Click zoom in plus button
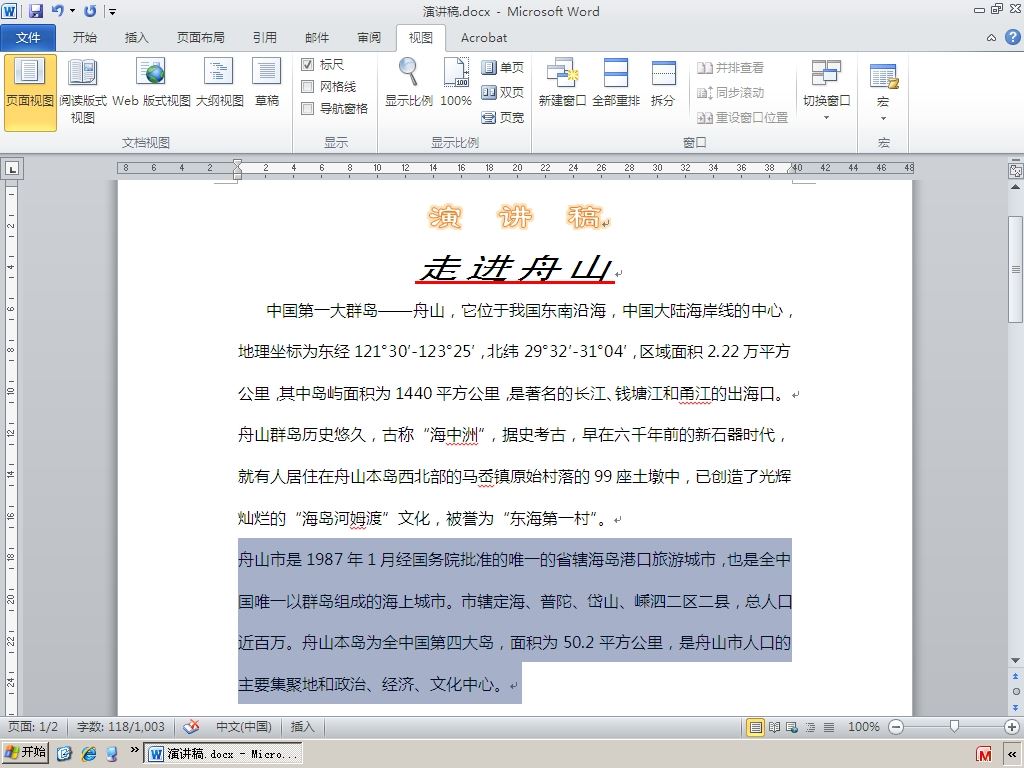Viewport: 1024px width, 768px height. 1012,727
